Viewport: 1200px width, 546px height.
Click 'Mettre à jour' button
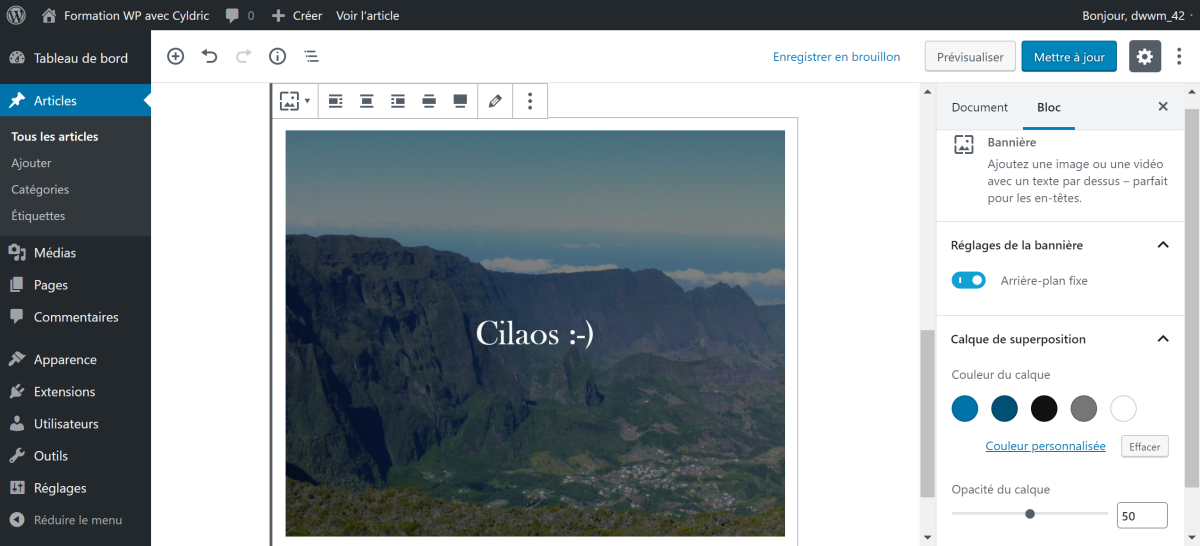pos(1069,57)
